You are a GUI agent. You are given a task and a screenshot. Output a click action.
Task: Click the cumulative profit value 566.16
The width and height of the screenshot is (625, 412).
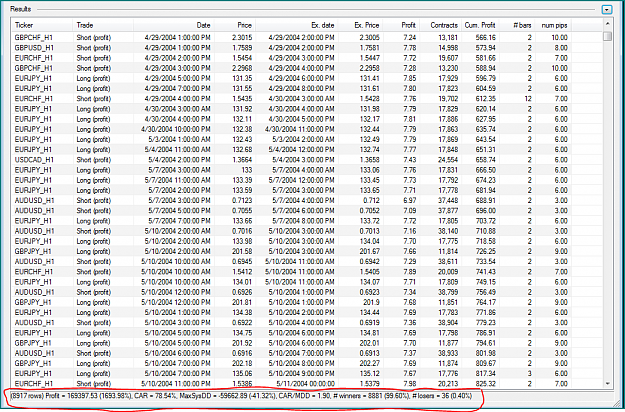tap(485, 37)
